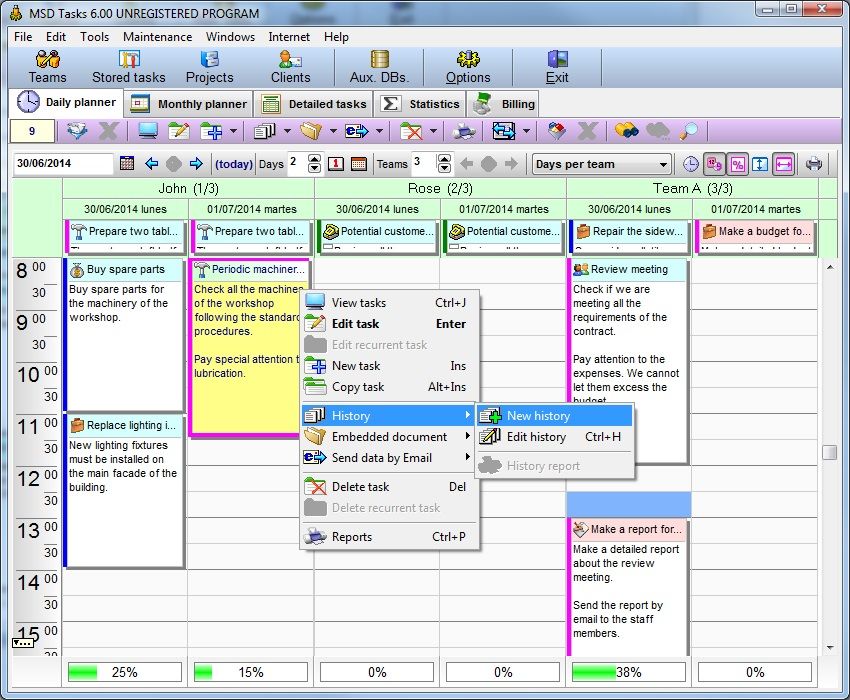Viewport: 850px width, 700px height.
Task: Click the view tasks monitor icon
Action: [x=148, y=131]
